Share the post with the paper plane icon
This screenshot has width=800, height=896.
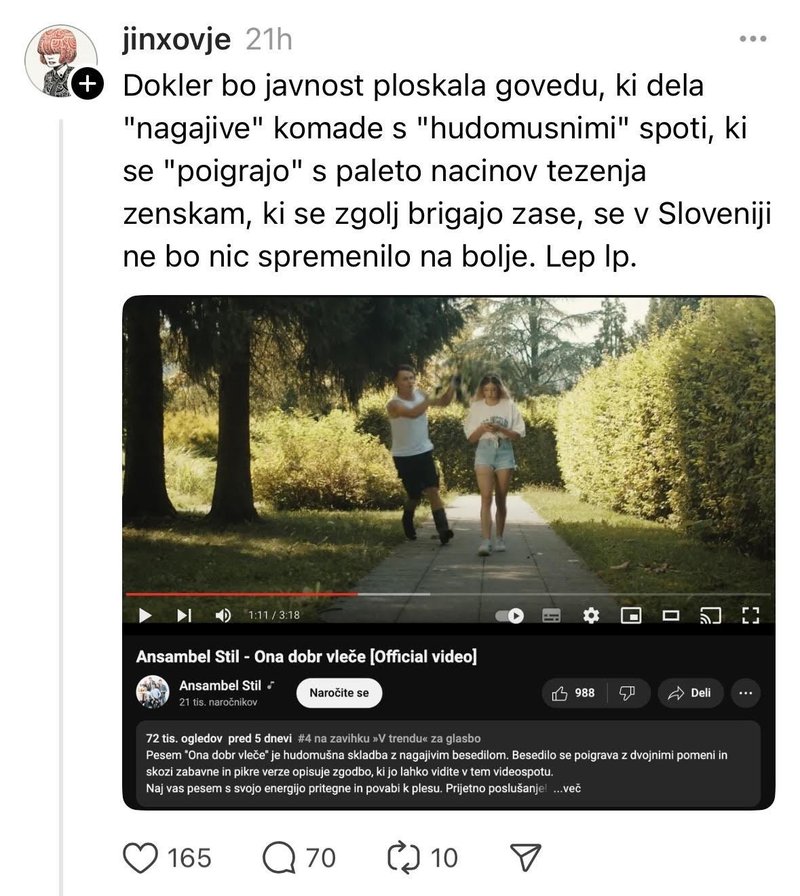point(525,857)
